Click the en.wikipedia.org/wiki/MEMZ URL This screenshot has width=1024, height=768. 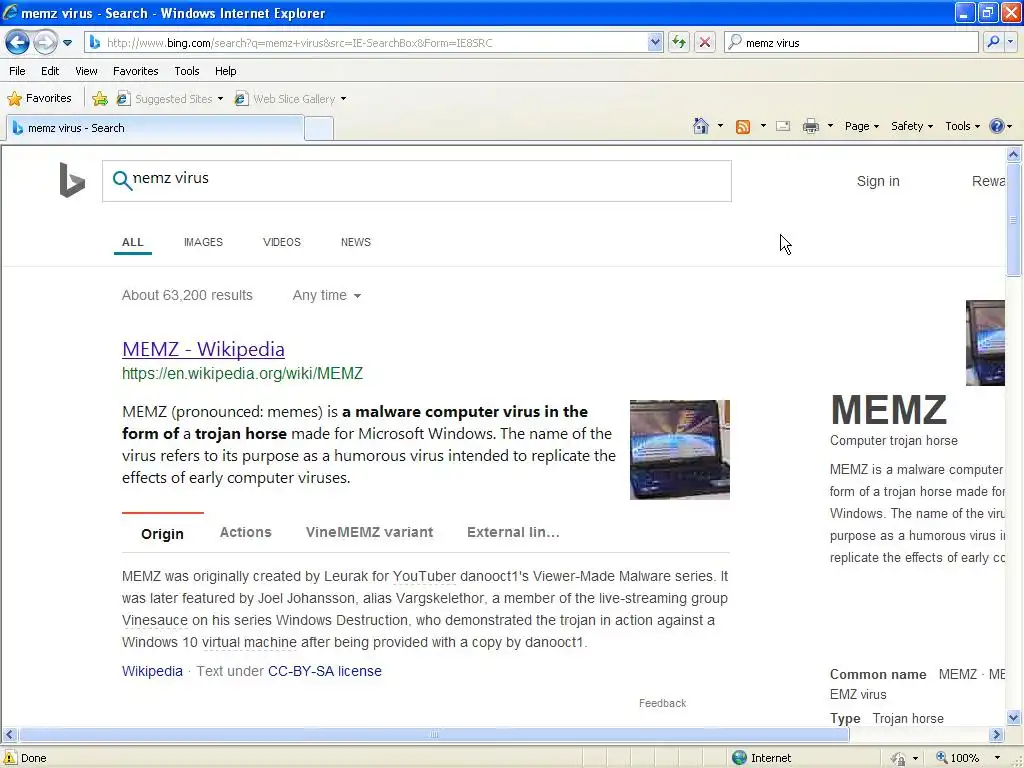(x=242, y=374)
